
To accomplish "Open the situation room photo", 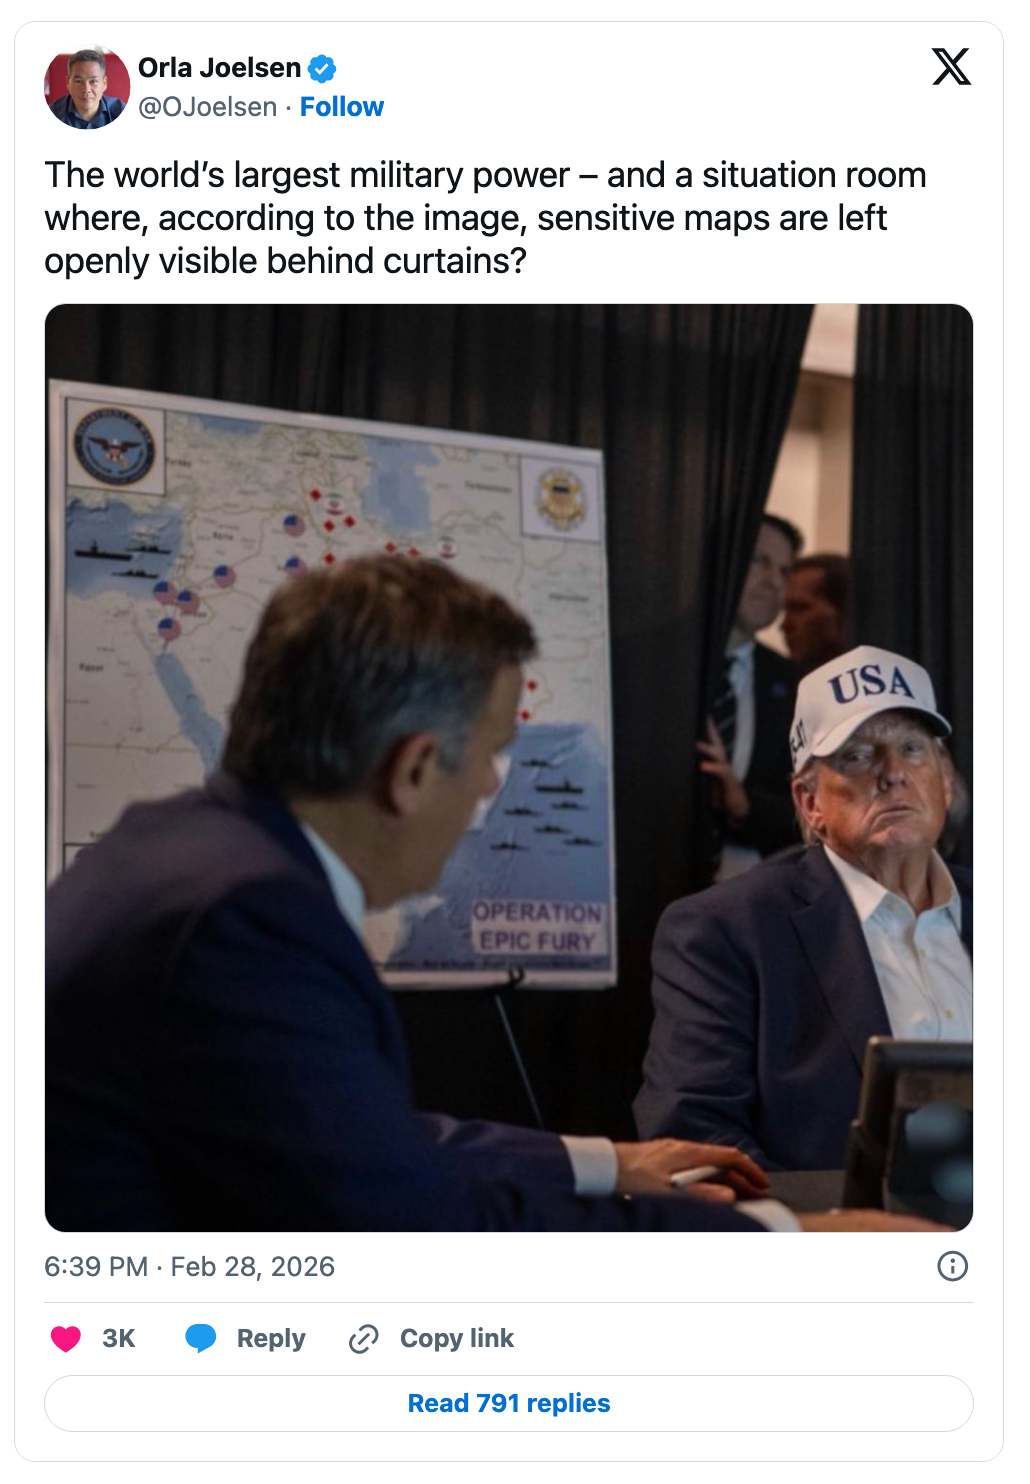I will point(509,767).
